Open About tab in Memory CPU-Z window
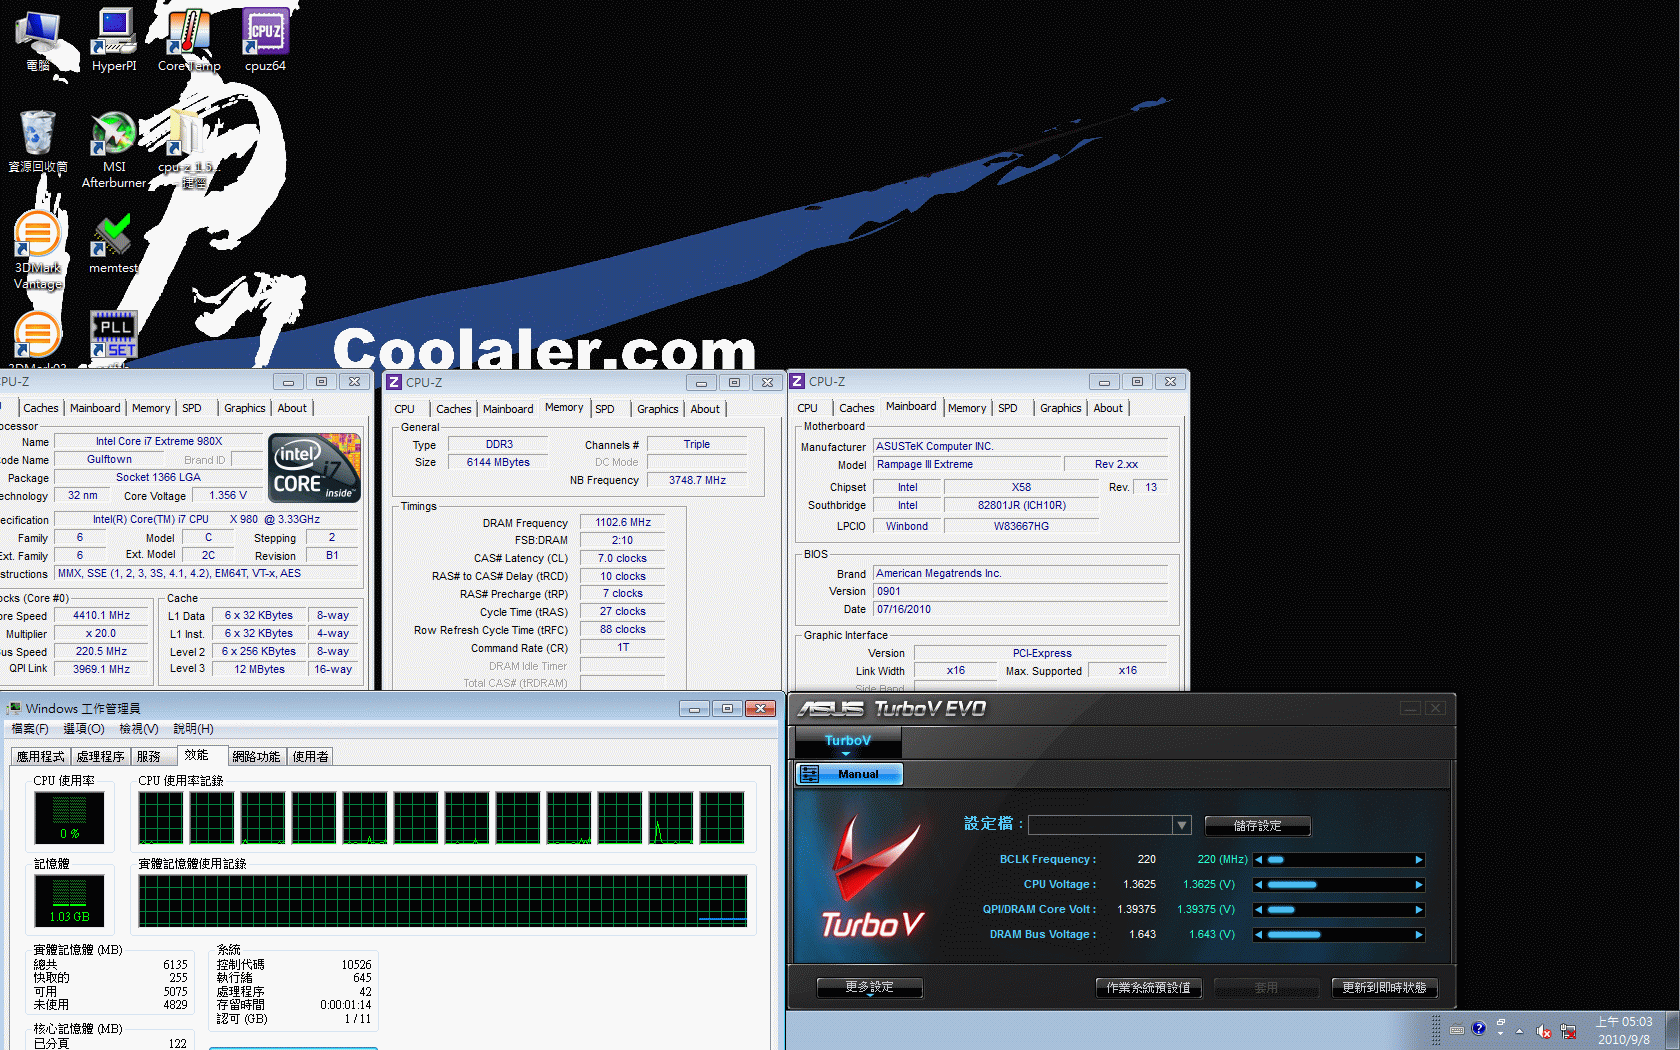Screen dimensions: 1680x1050 tap(705, 409)
